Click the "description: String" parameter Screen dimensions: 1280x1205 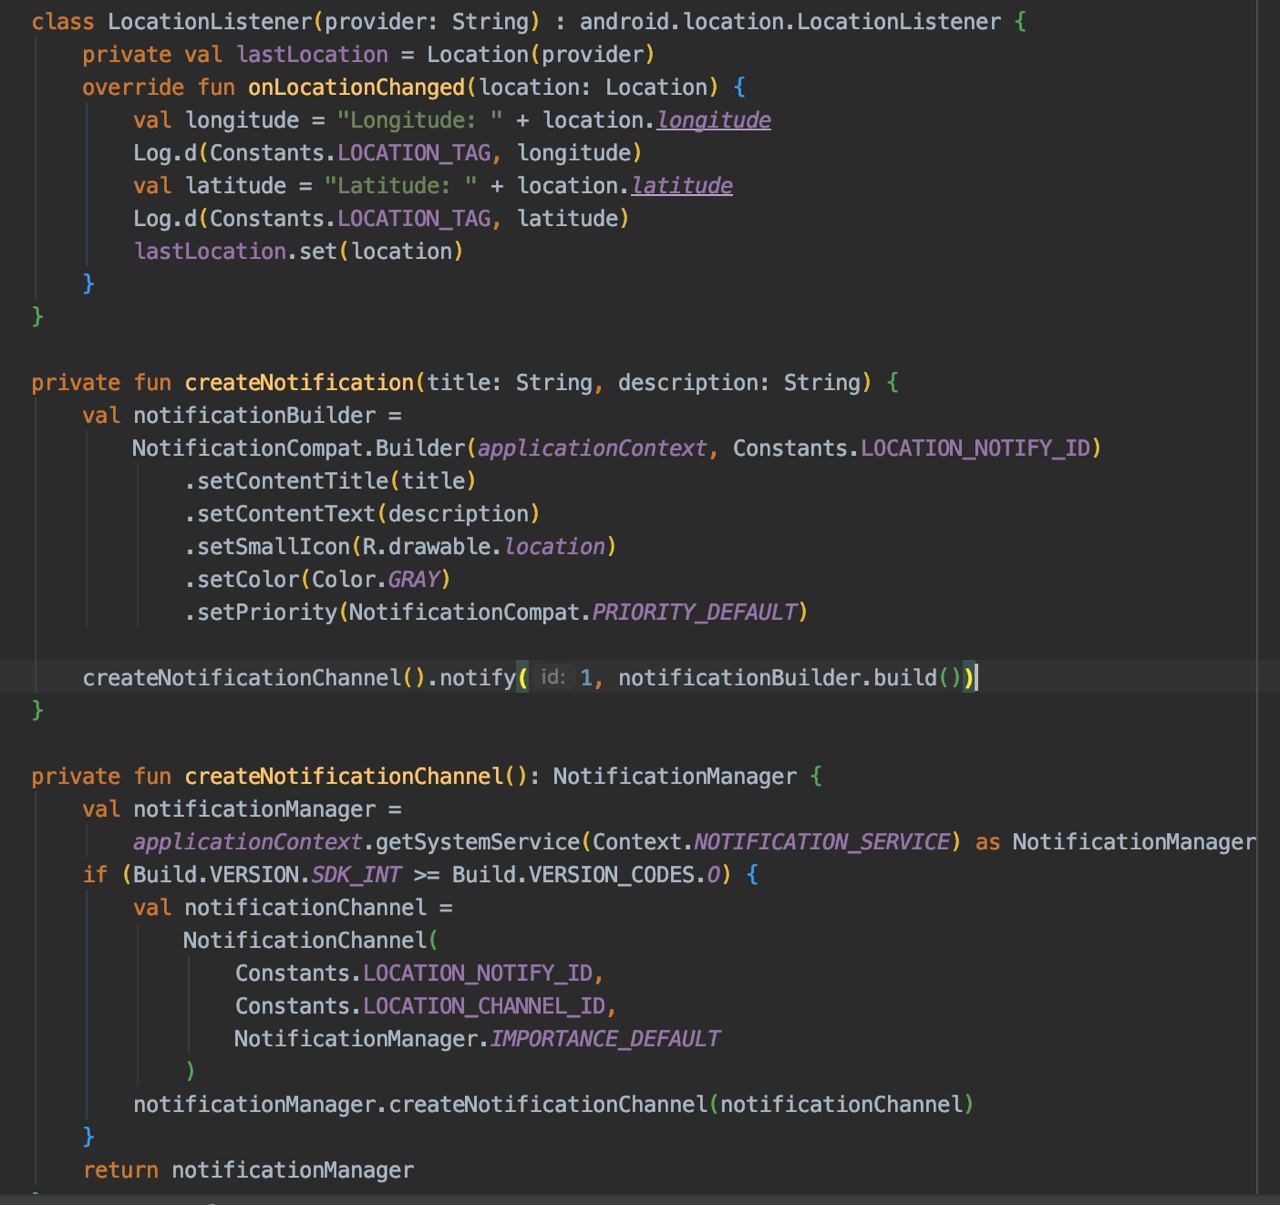pyautogui.click(x=739, y=382)
